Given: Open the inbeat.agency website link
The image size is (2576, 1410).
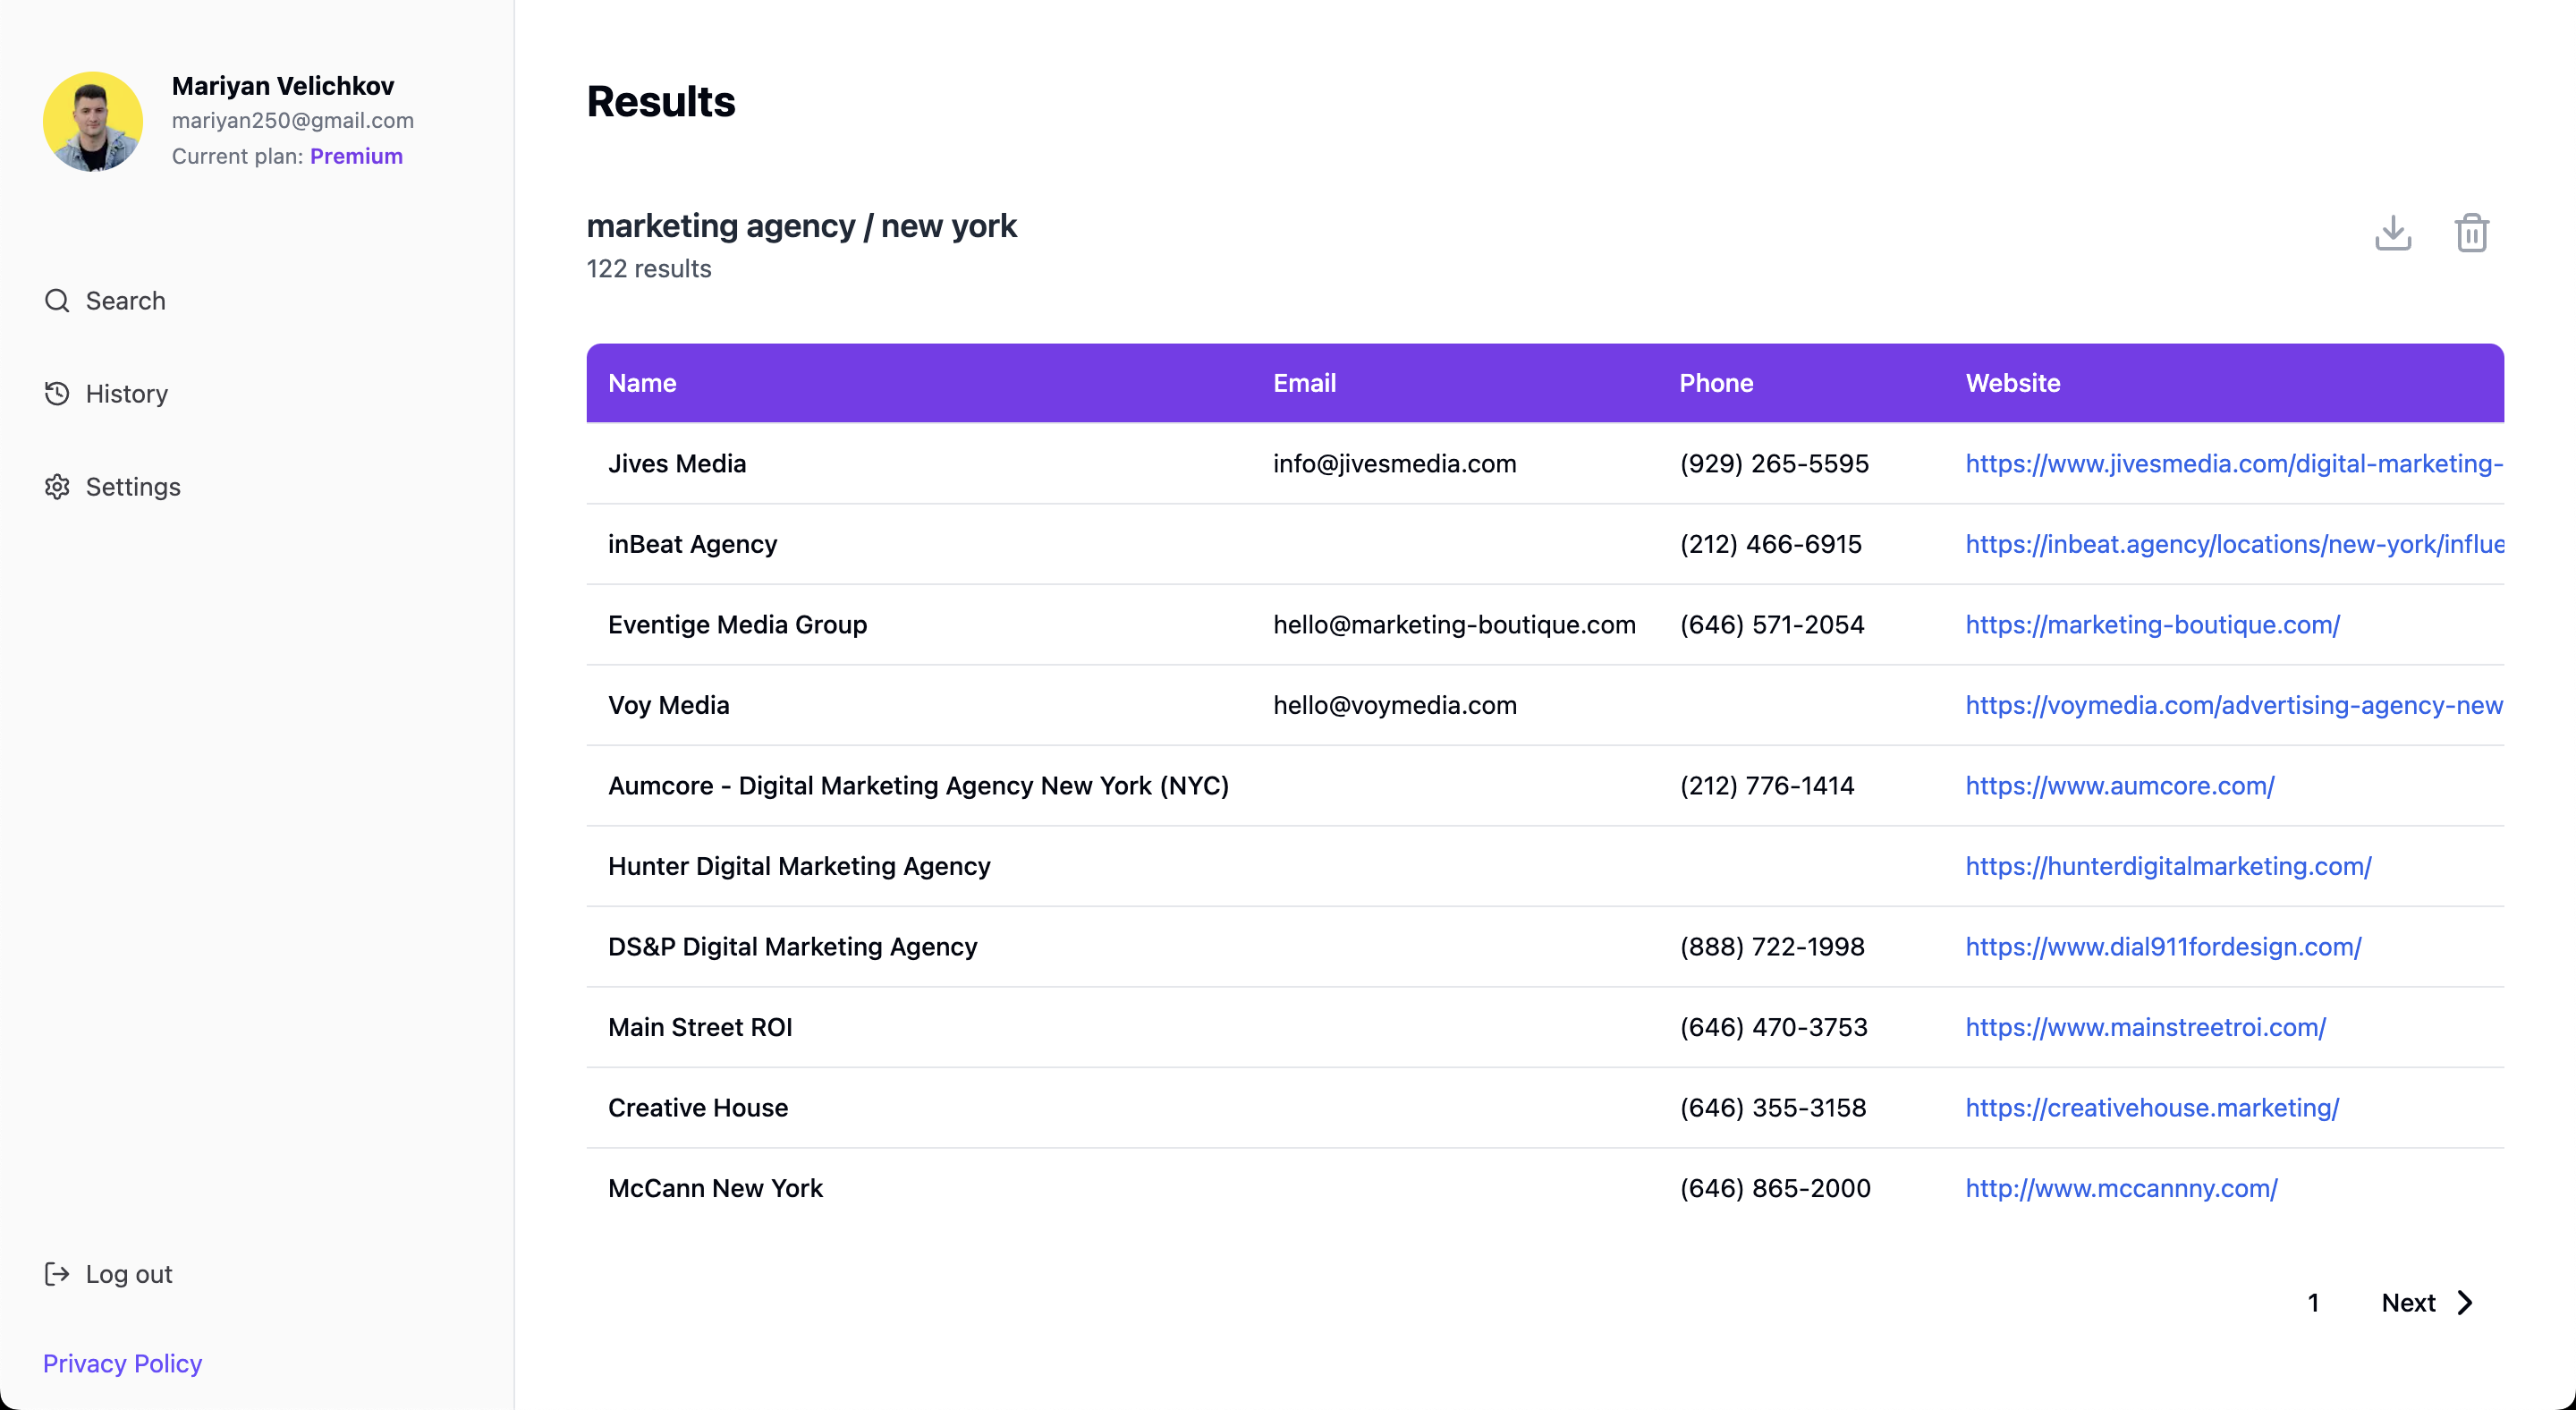Looking at the screenshot, I should click(x=2234, y=544).
